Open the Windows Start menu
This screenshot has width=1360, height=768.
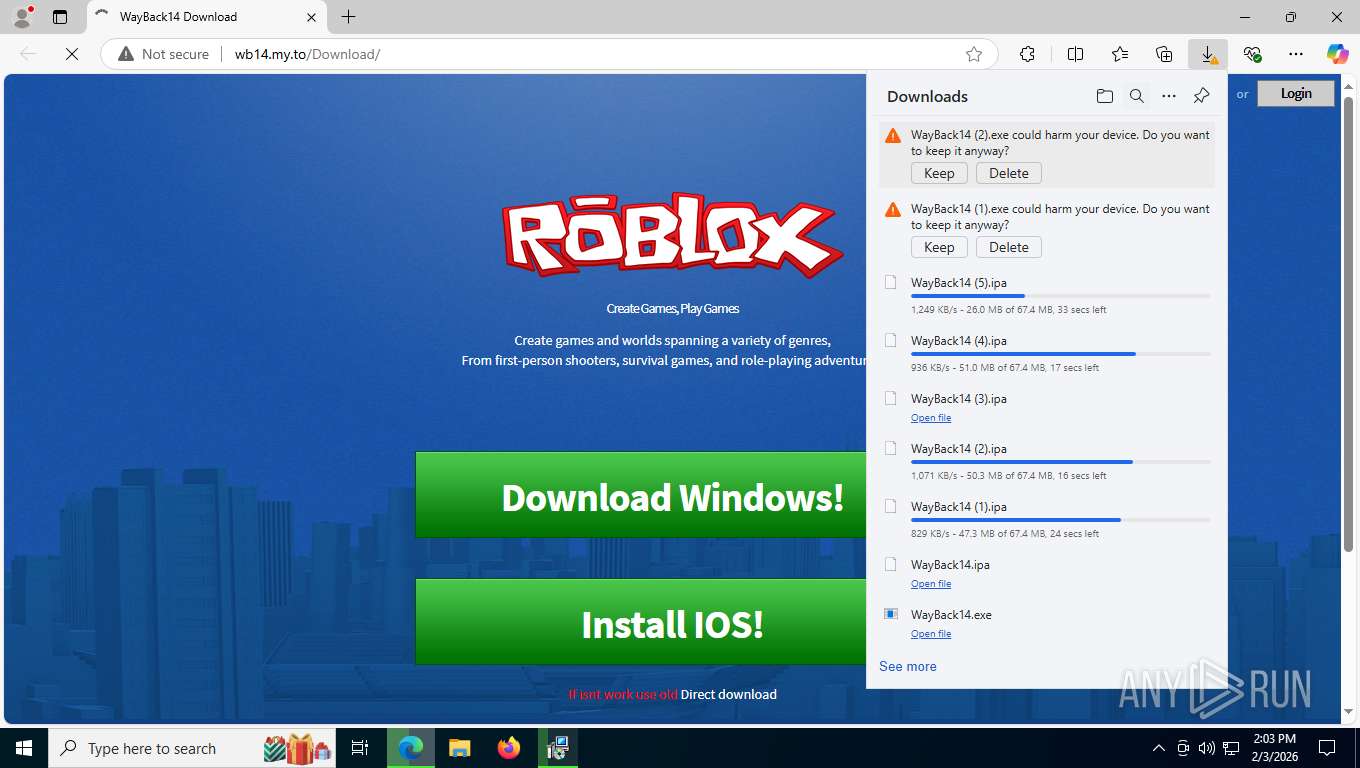[x=23, y=748]
